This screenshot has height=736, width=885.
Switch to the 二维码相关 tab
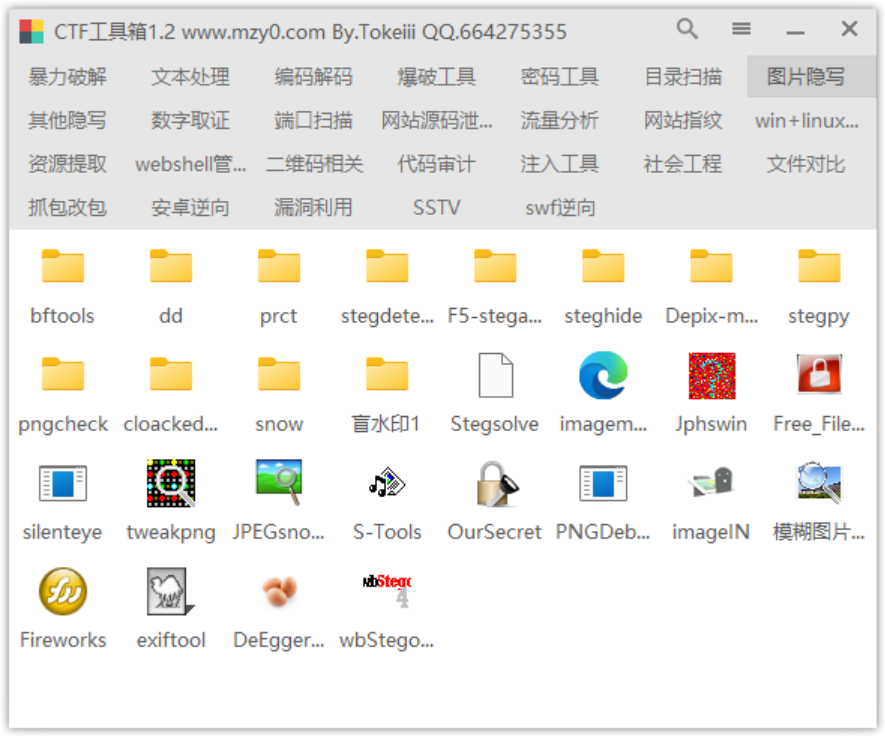click(x=314, y=164)
